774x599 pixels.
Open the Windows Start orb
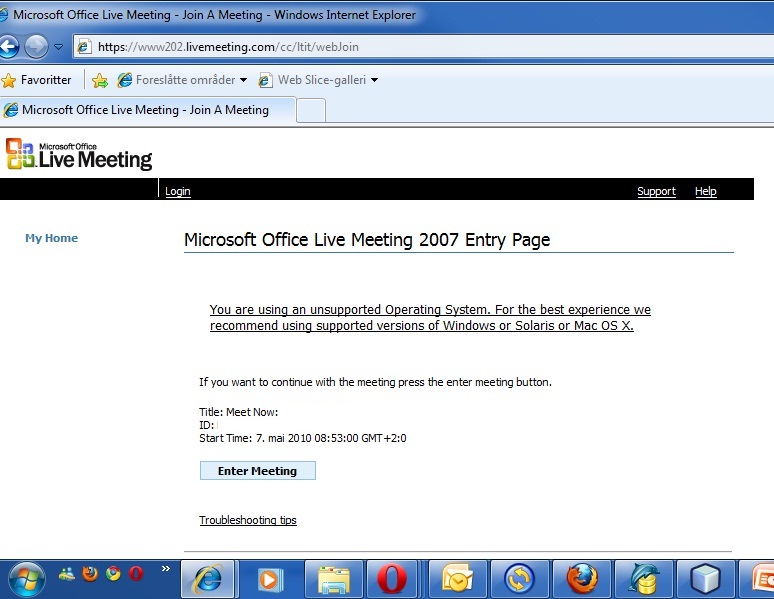26,579
